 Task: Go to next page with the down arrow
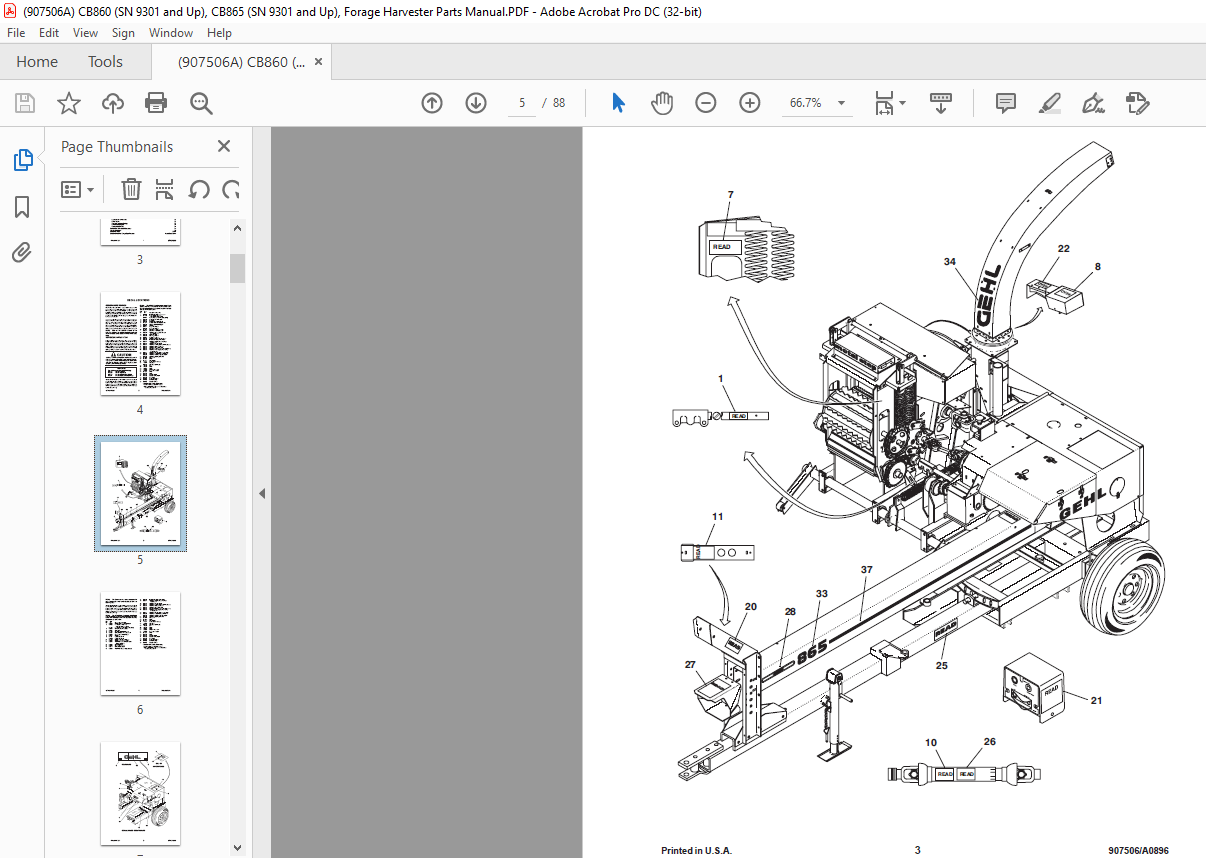pos(476,103)
